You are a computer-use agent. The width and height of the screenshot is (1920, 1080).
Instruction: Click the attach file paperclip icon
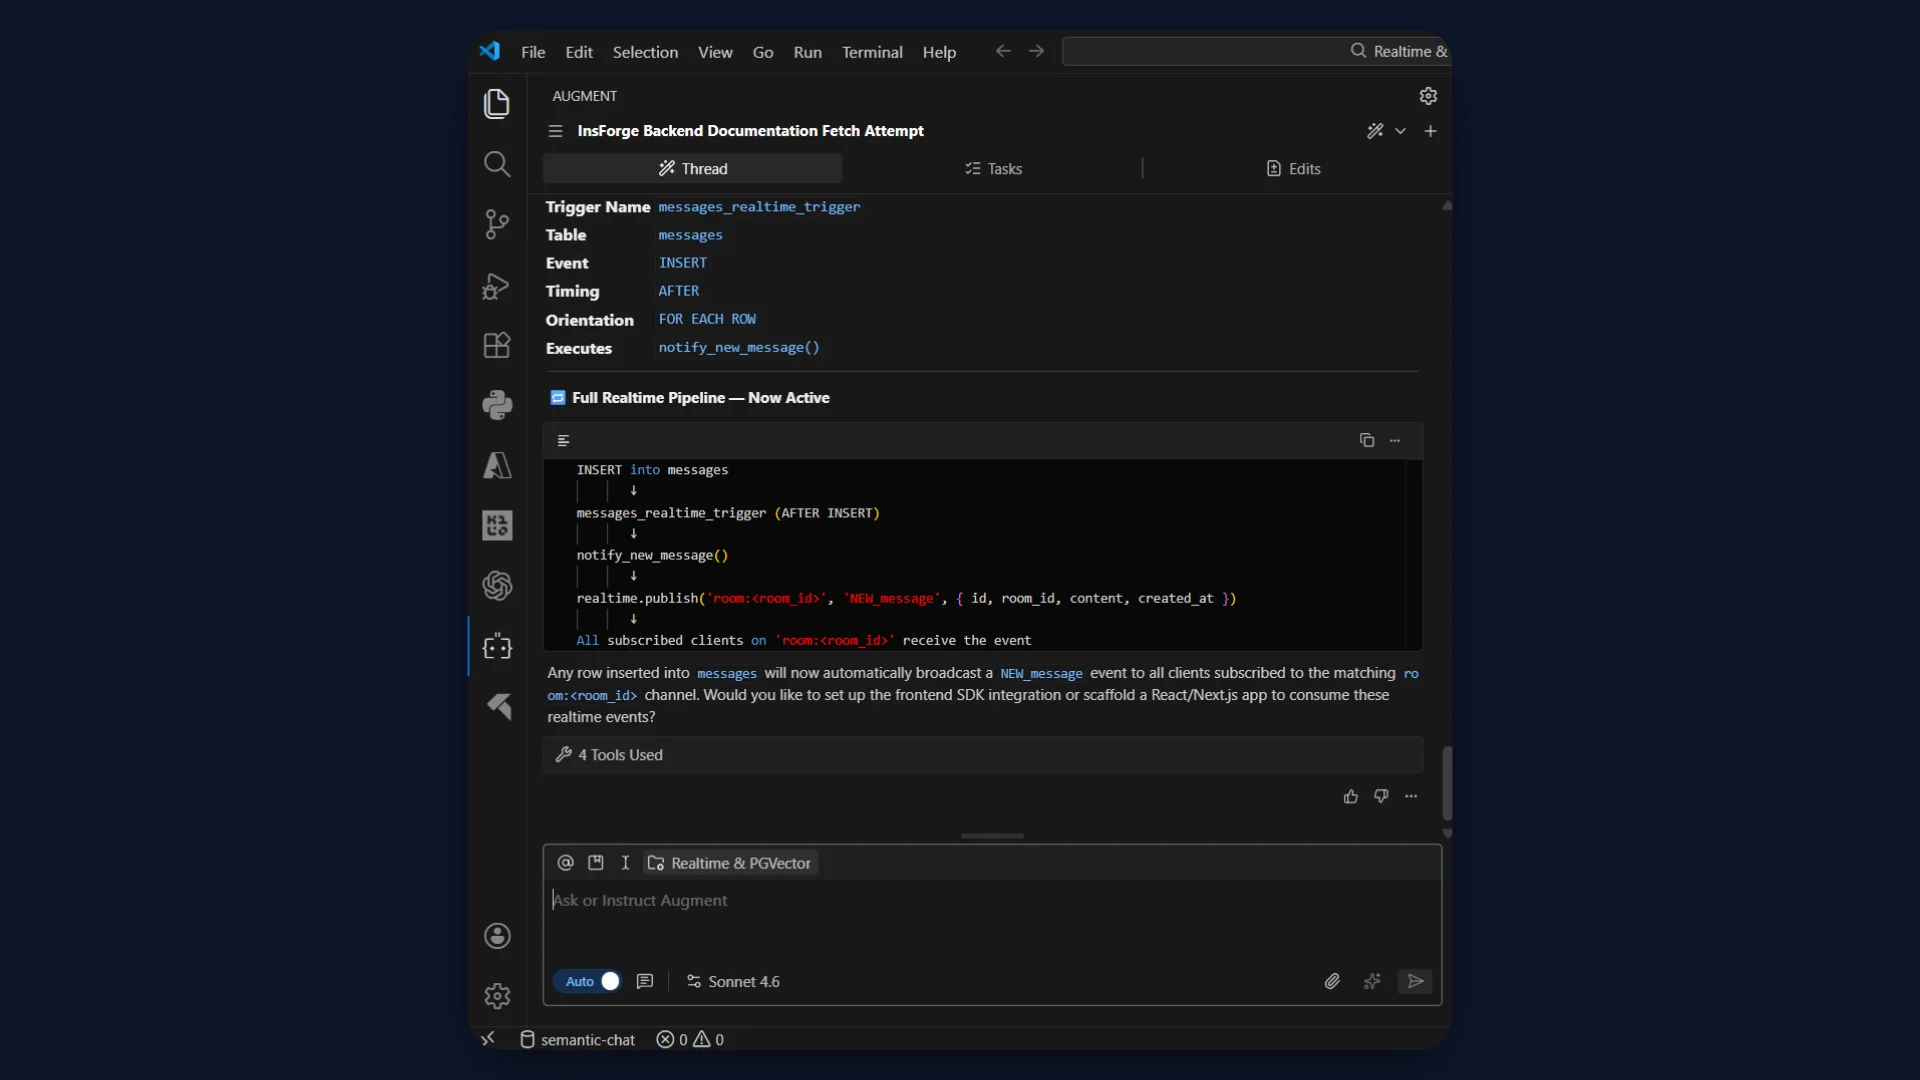coord(1332,982)
